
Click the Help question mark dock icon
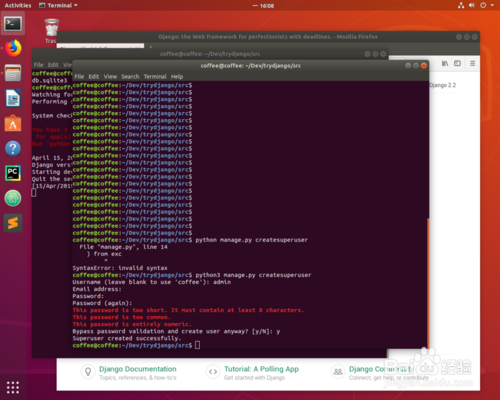[13, 148]
